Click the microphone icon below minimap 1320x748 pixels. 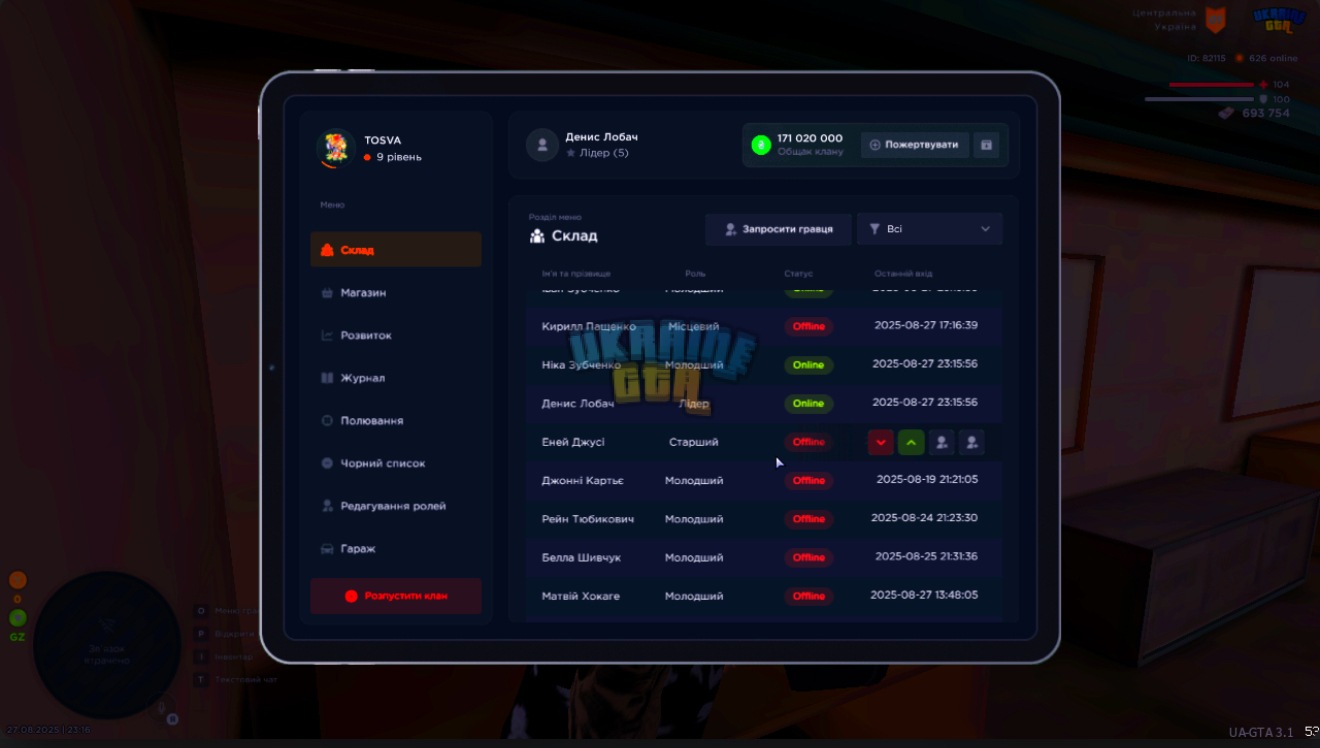tap(161, 707)
